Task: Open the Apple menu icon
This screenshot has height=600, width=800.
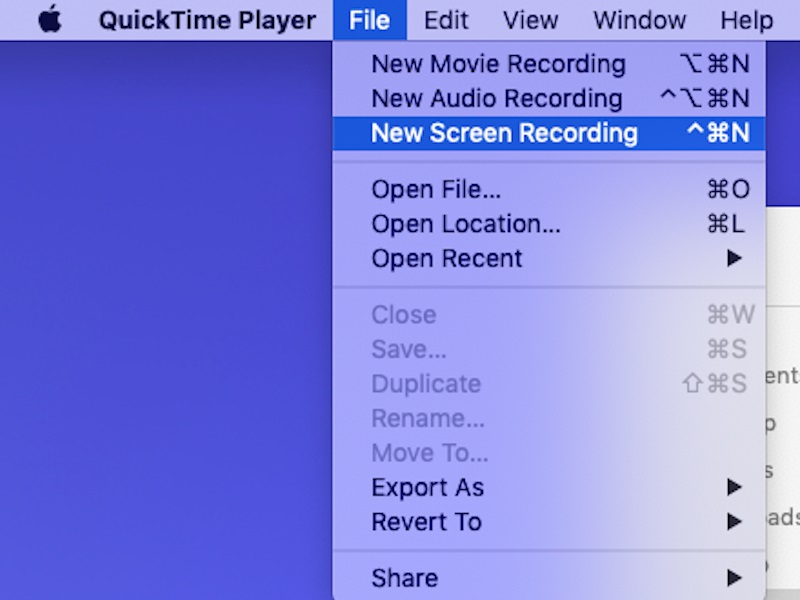Action: pos(49,20)
